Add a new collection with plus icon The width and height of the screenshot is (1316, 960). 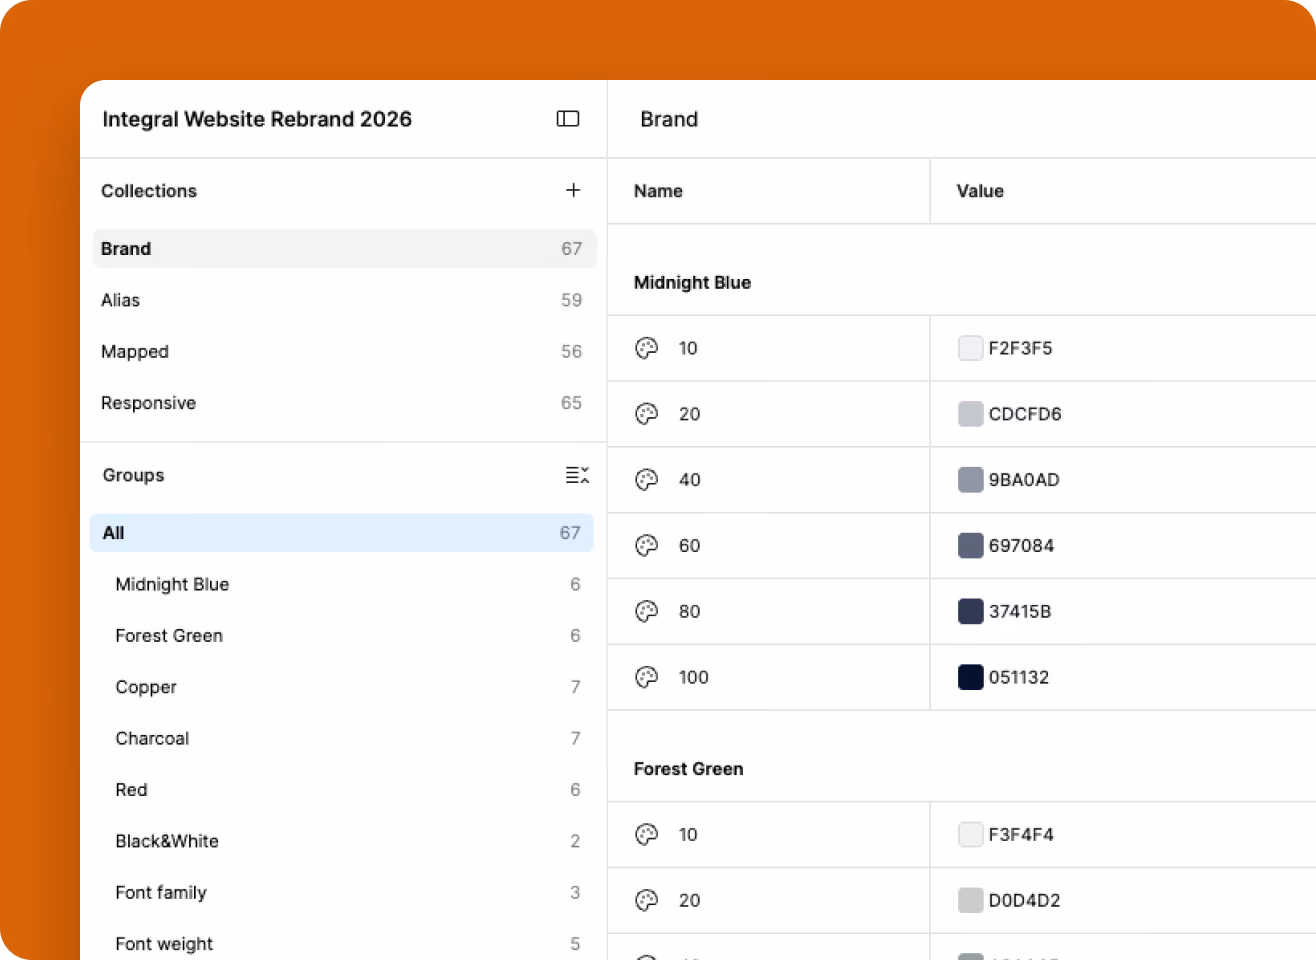coord(573,190)
